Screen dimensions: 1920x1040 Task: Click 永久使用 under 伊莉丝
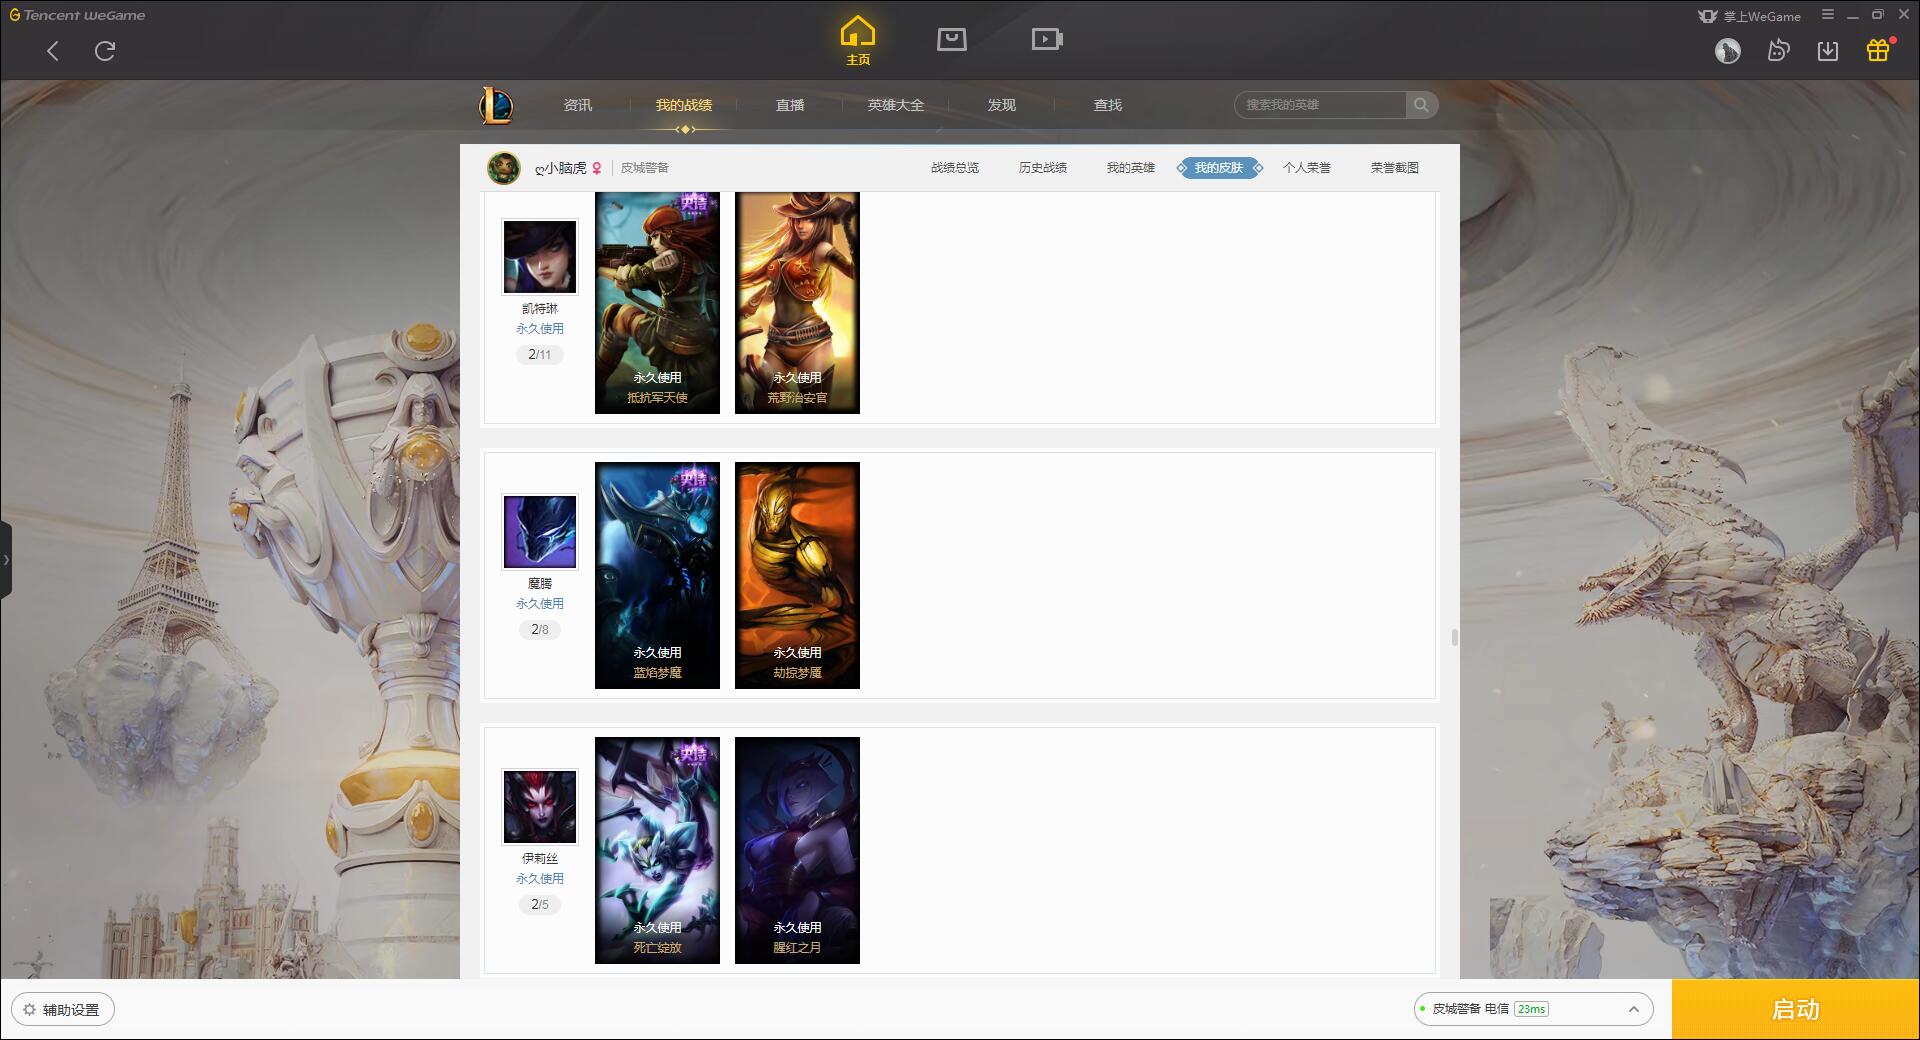click(x=540, y=879)
